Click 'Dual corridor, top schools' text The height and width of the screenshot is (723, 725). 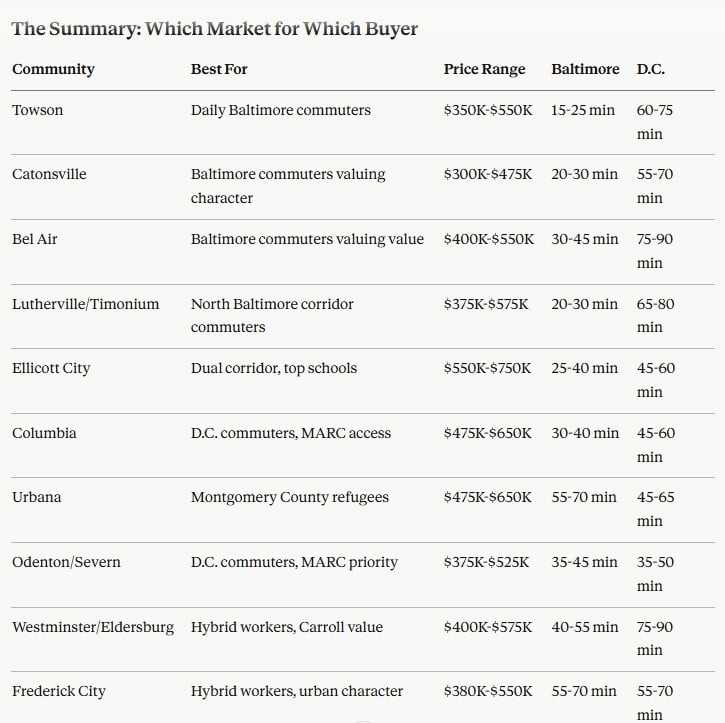point(273,368)
